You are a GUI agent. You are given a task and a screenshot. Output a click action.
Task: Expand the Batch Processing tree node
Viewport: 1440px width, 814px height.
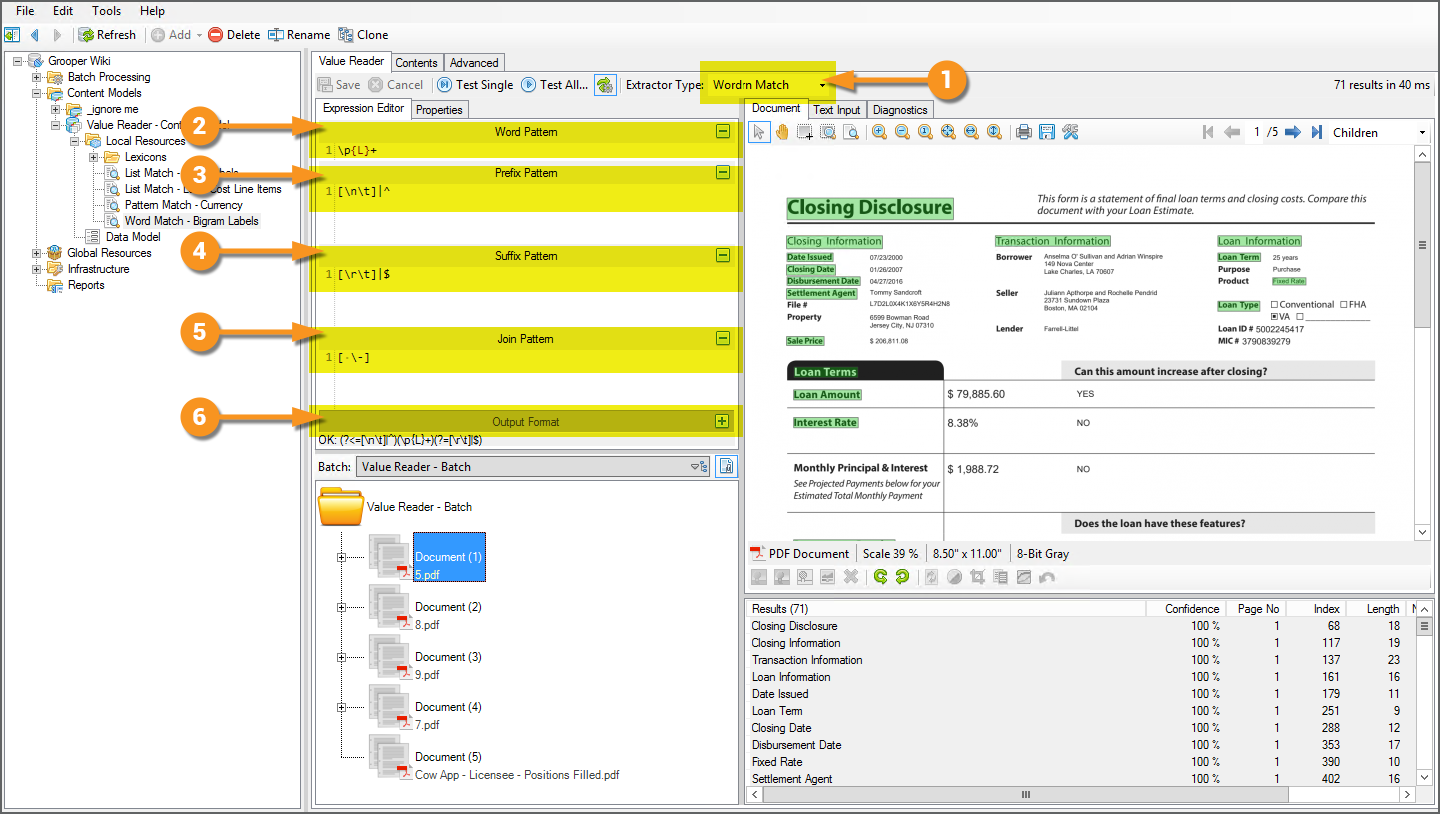(38, 77)
